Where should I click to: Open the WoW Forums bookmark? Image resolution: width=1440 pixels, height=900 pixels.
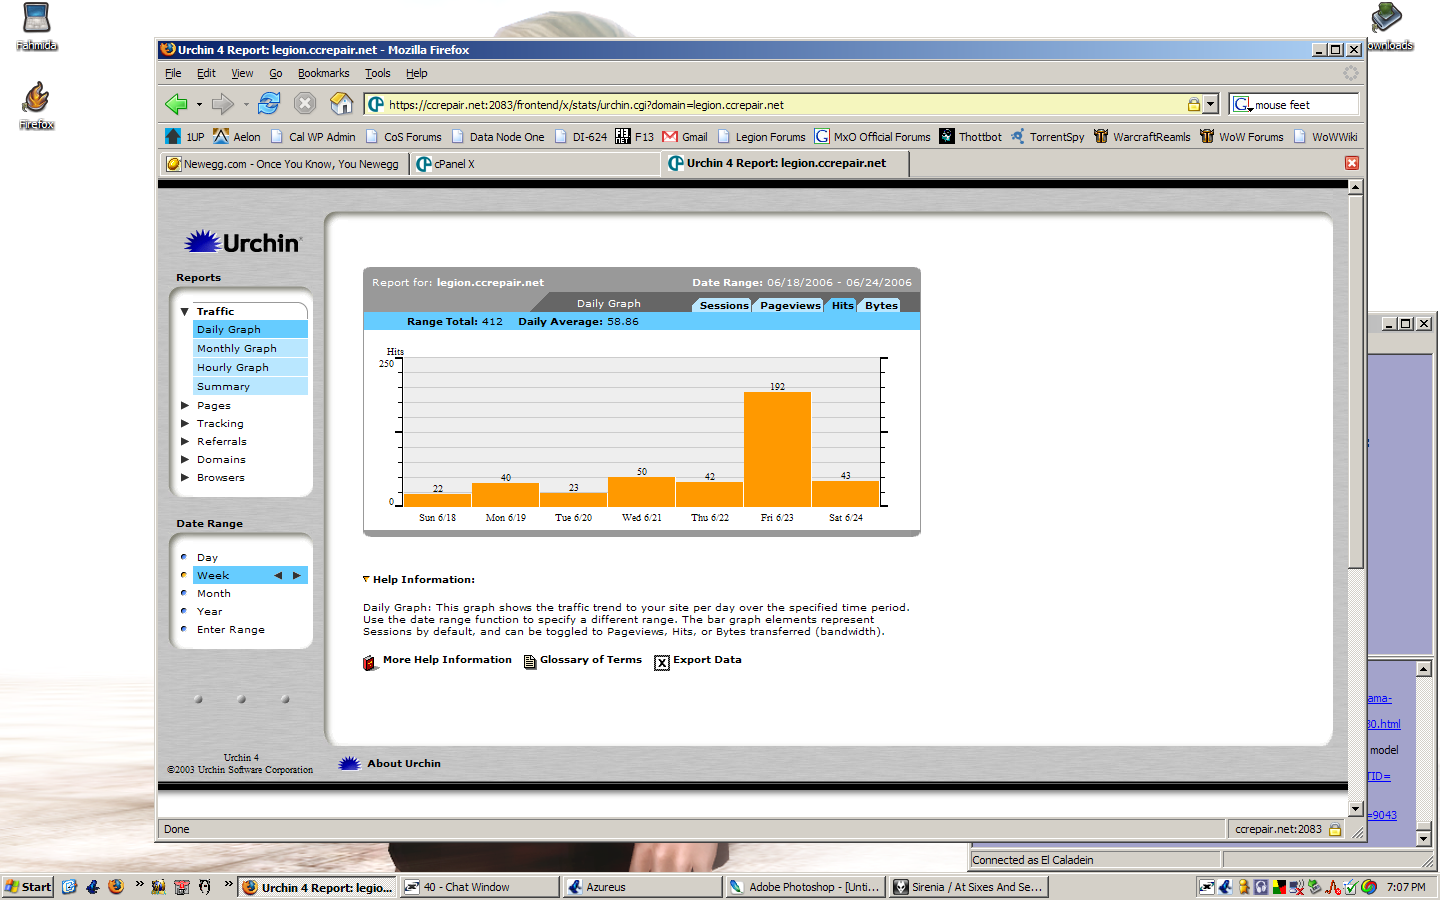pos(1241,137)
